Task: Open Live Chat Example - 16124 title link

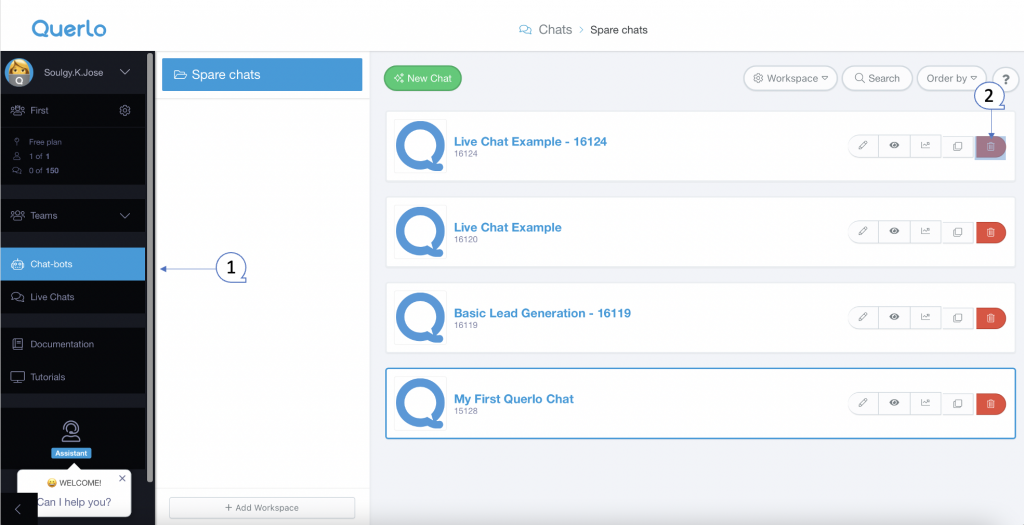Action: click(x=530, y=142)
